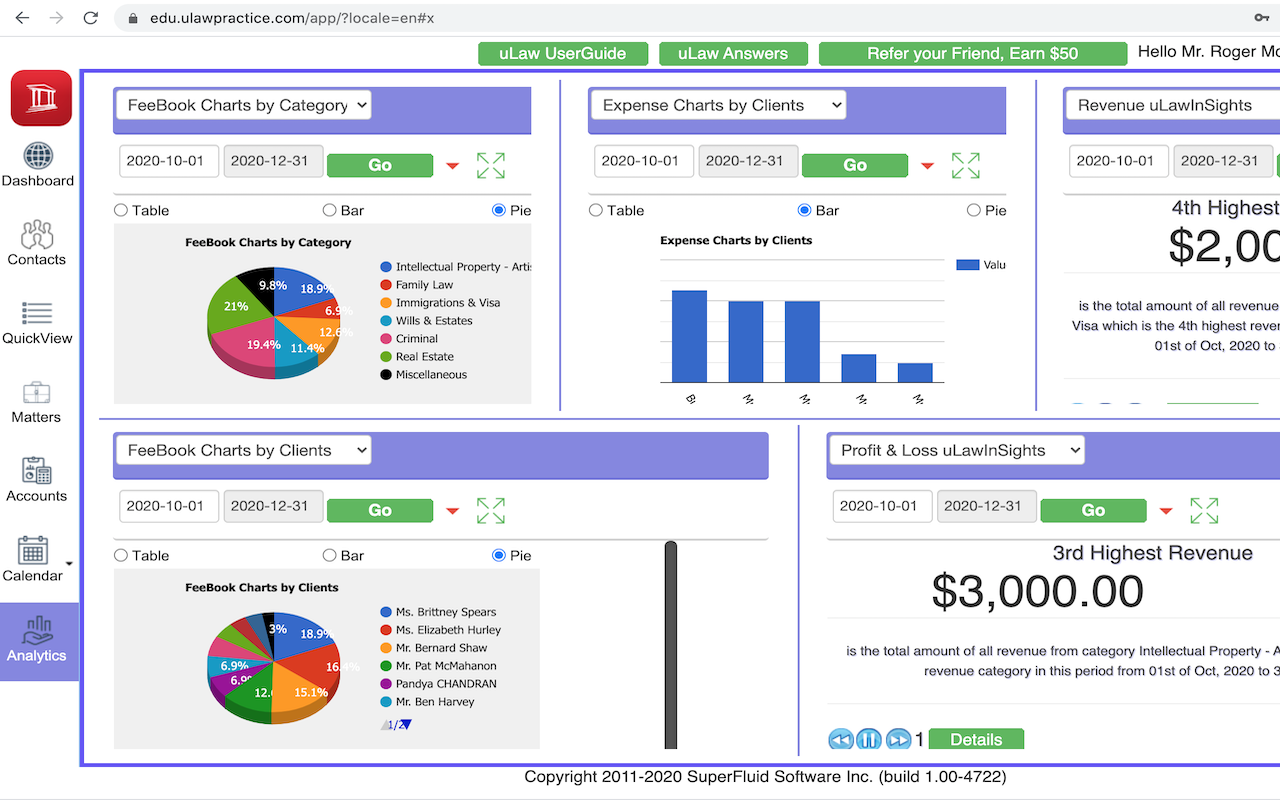Screen dimensions: 1280x800
Task: Open the Contacts sidebar icon
Action: pyautogui.click(x=37, y=235)
